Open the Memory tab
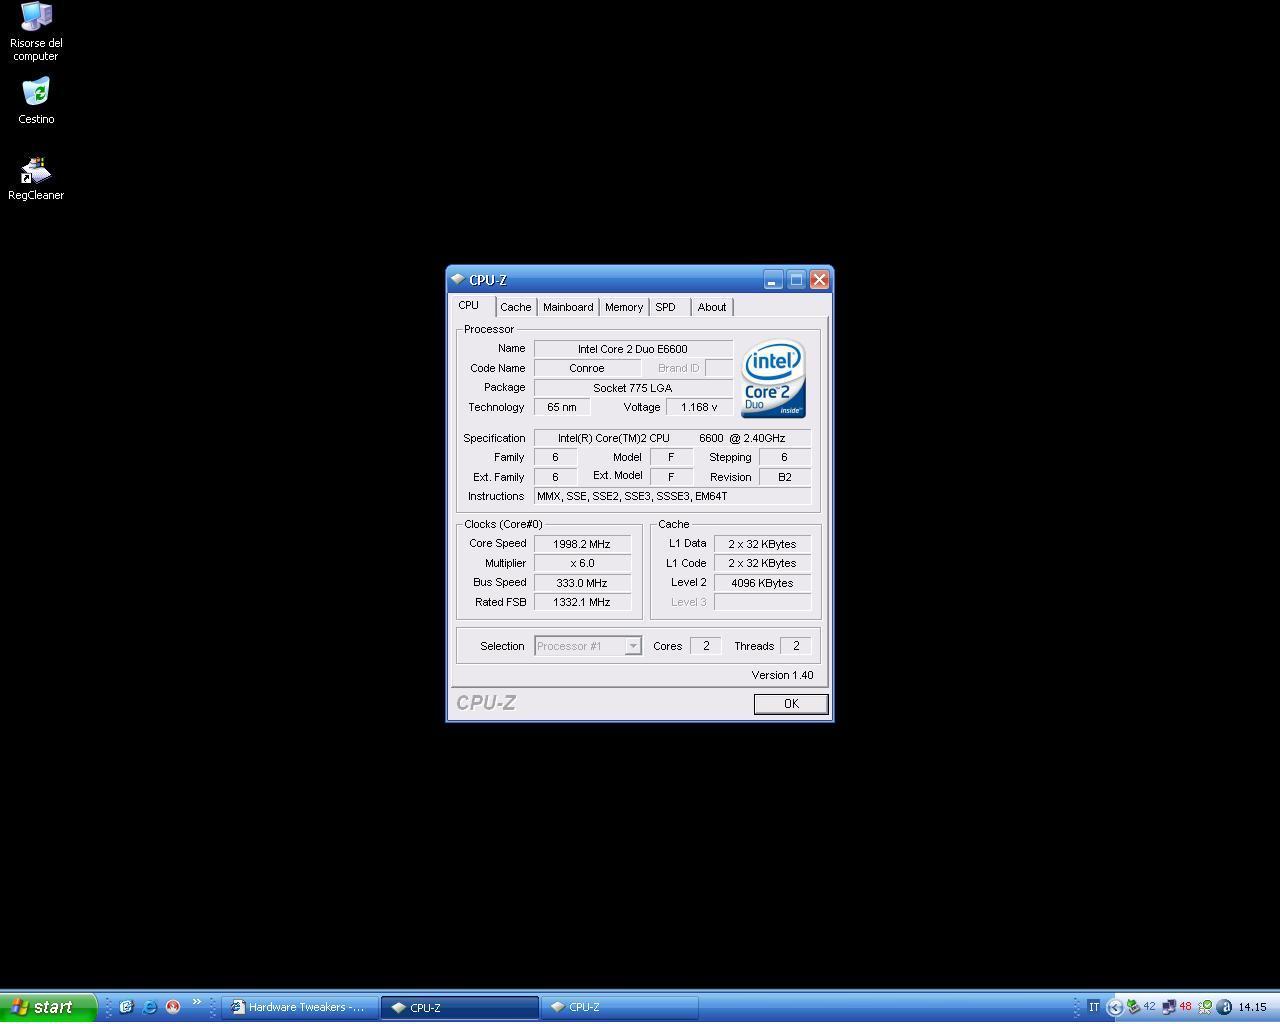Screen dimensions: 1280x1024 coord(624,307)
